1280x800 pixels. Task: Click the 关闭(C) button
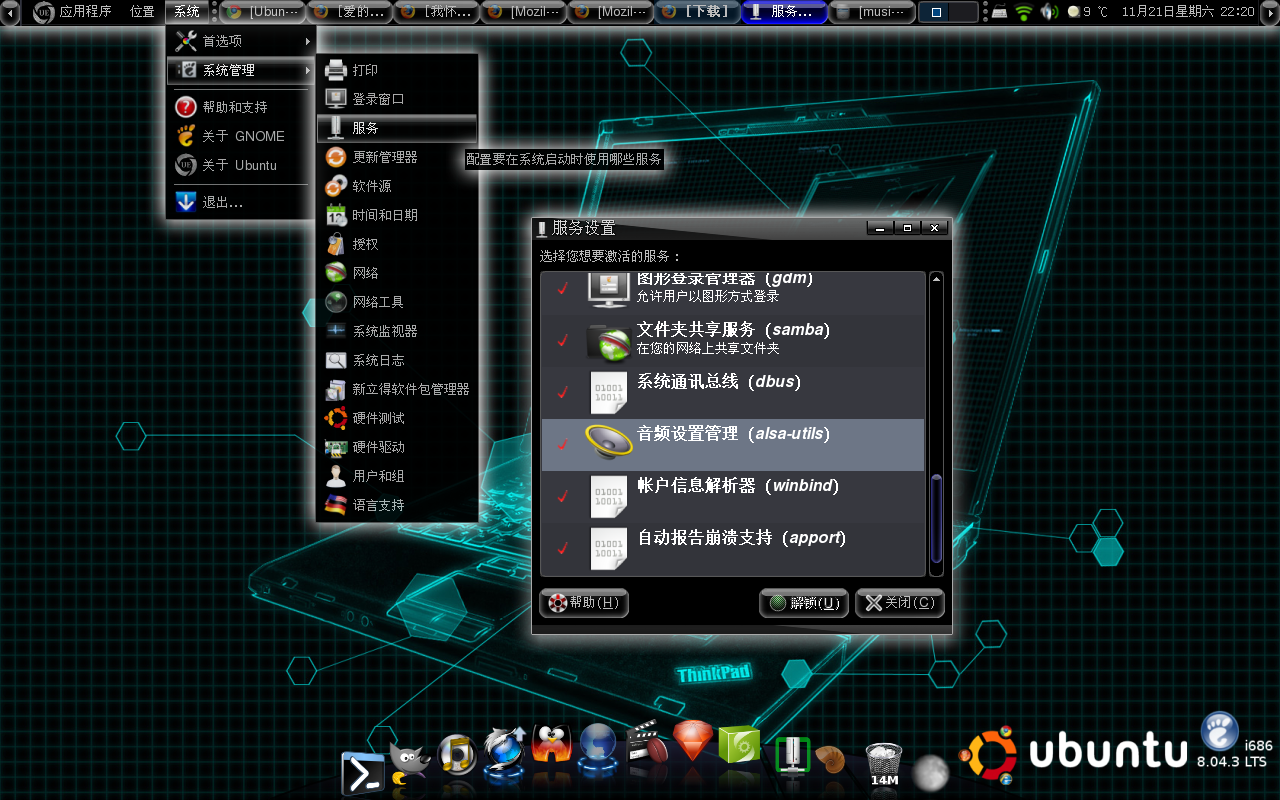click(900, 603)
